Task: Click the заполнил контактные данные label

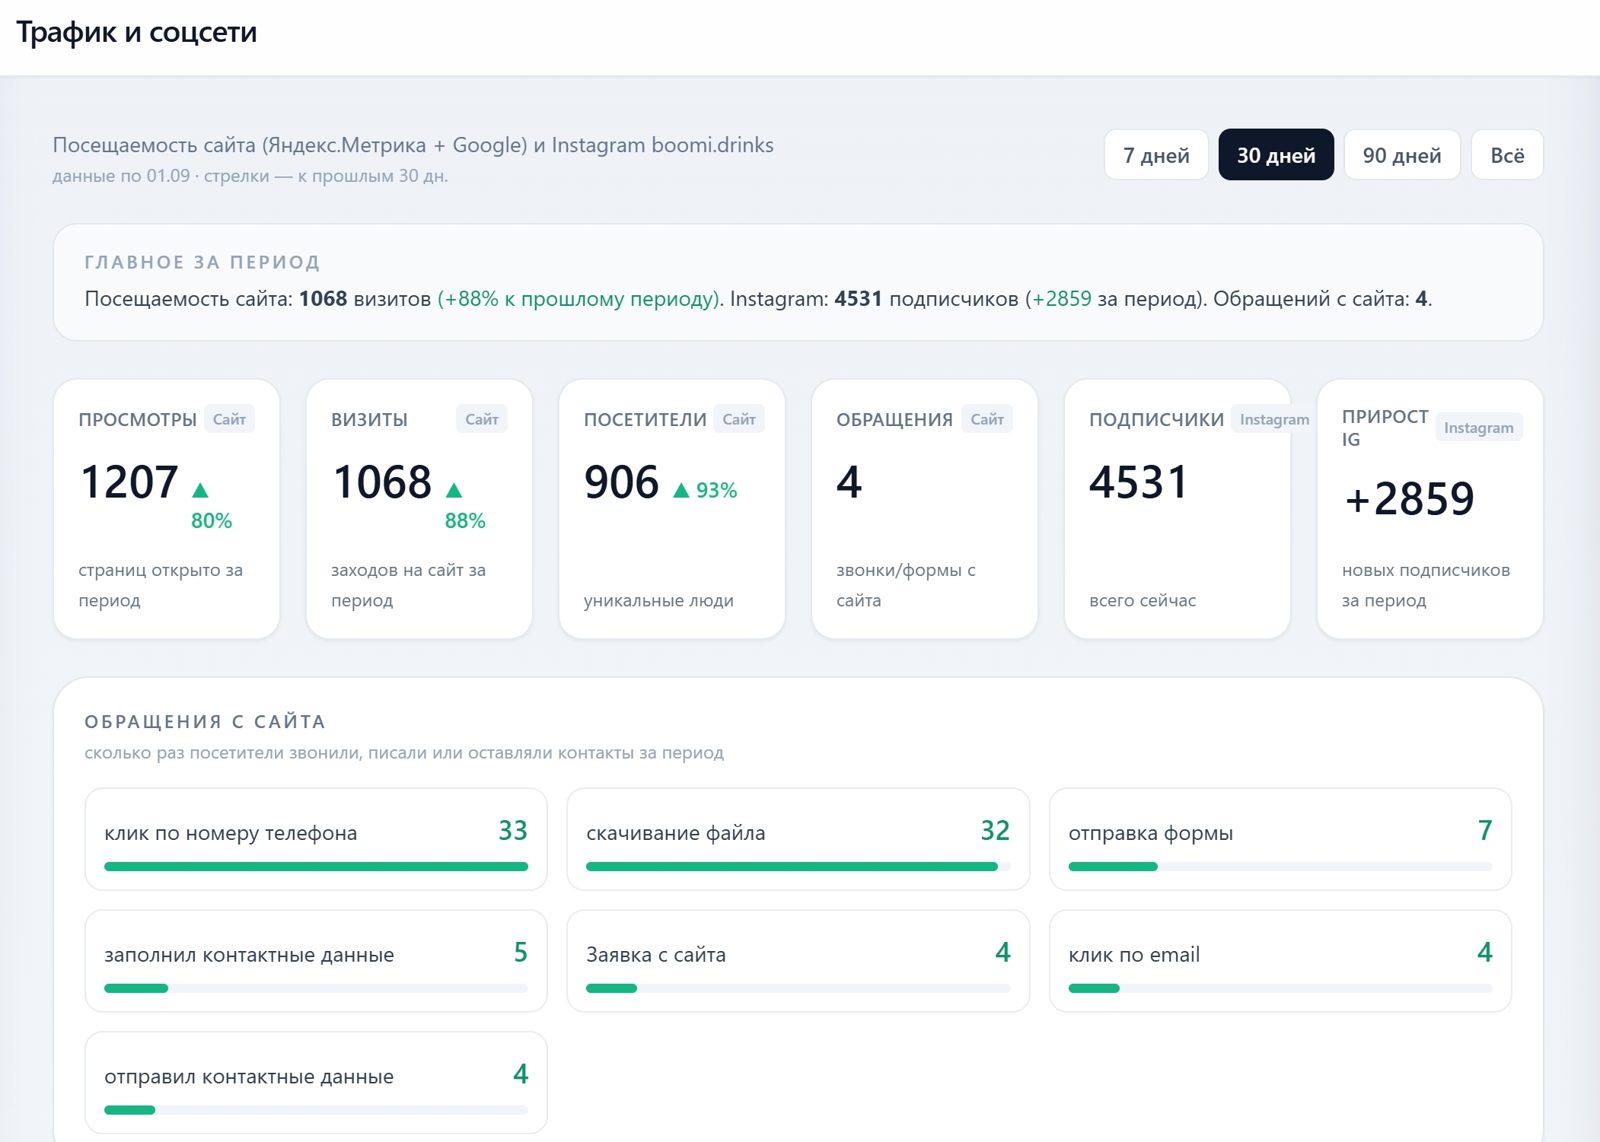Action: click(249, 955)
